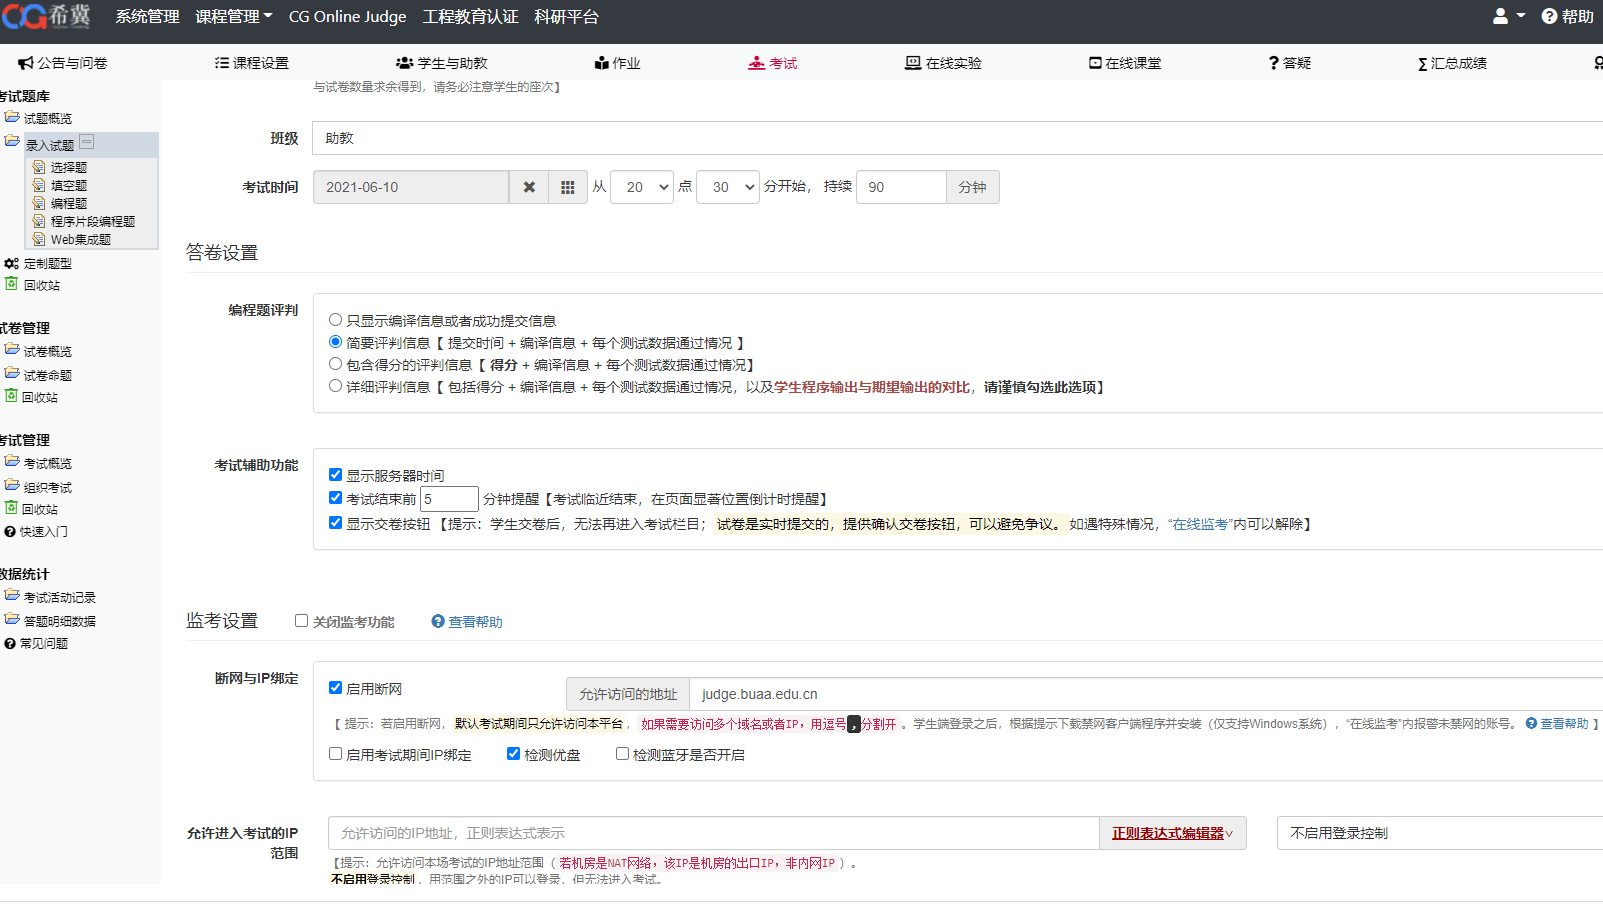This screenshot has width=1603, height=908.
Task: Click the 在线实验 laptop icon
Action: coord(913,63)
